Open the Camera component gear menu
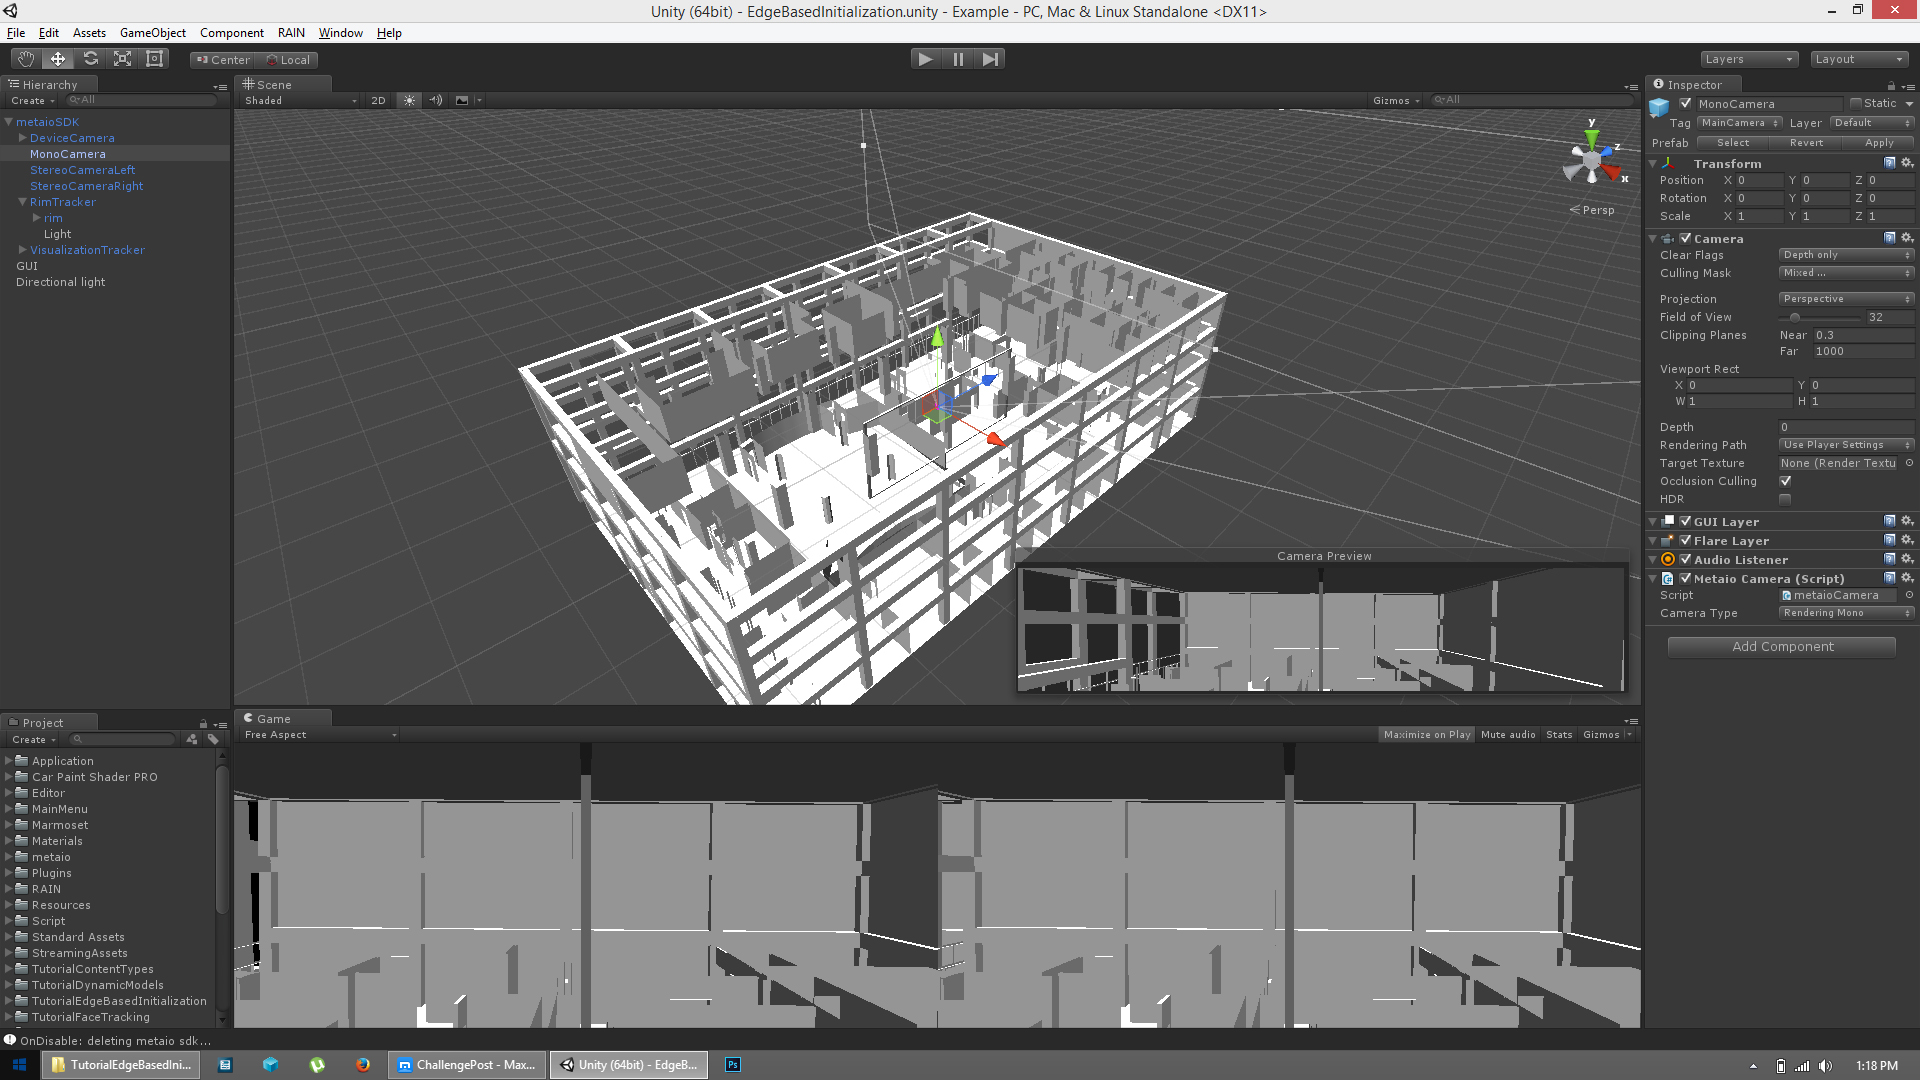This screenshot has height=1080, width=1920. click(1907, 238)
